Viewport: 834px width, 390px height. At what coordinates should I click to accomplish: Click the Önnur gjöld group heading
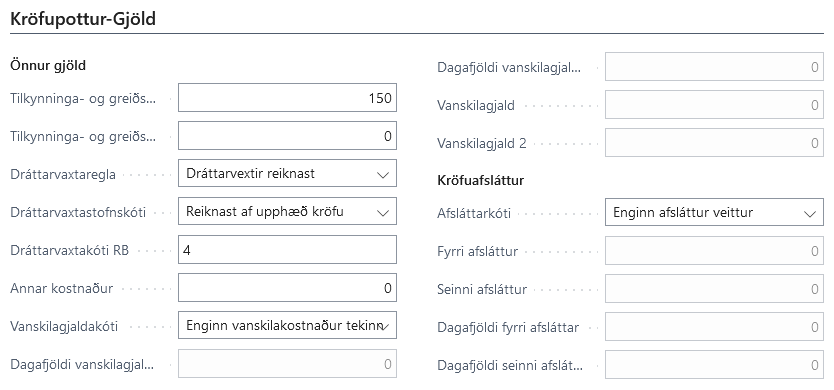pyautogui.click(x=48, y=65)
